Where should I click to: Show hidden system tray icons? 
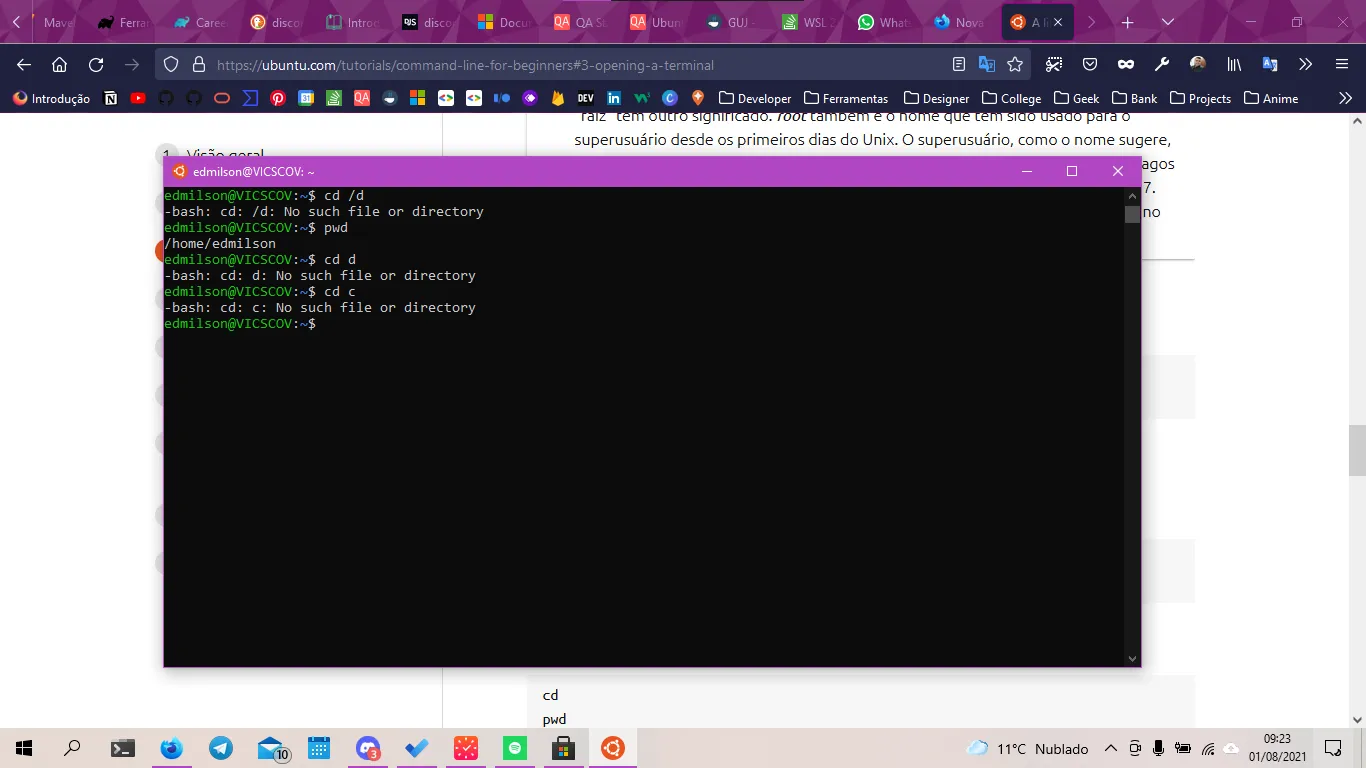[1110, 748]
